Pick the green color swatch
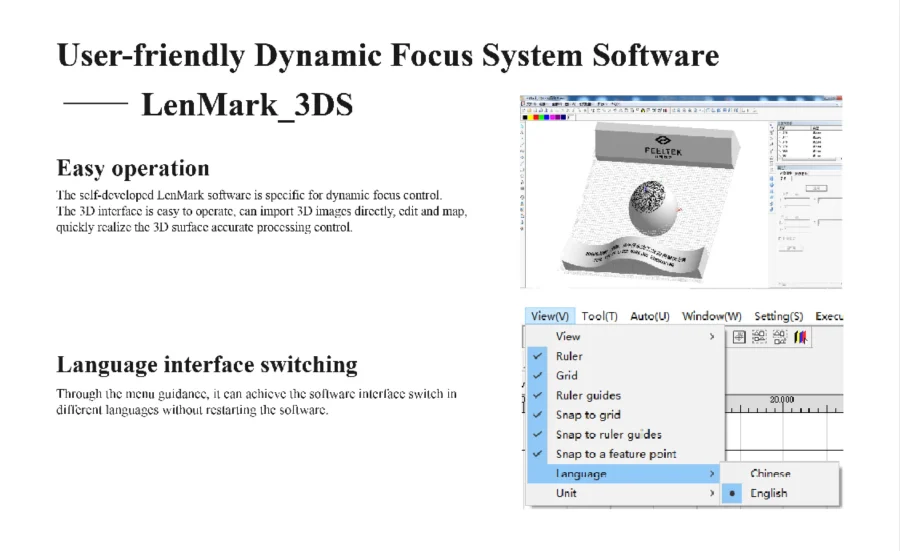Viewport: 900px width, 551px height. (541, 117)
